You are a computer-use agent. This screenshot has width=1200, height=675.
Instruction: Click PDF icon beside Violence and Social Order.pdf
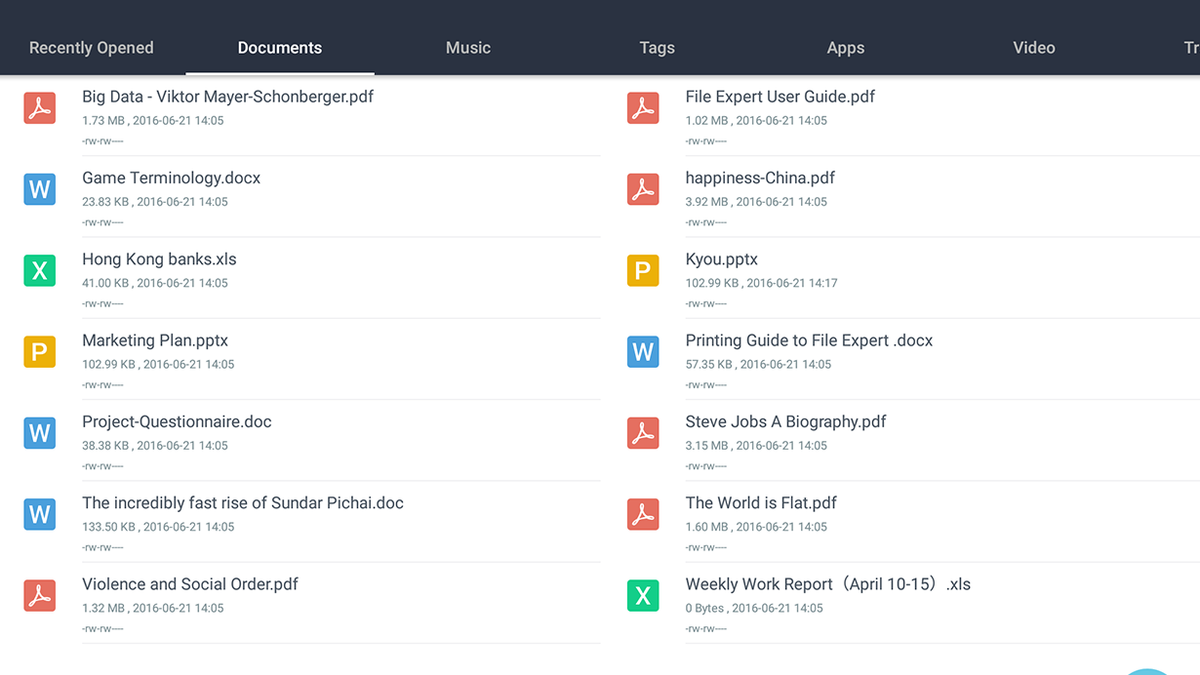coord(40,594)
